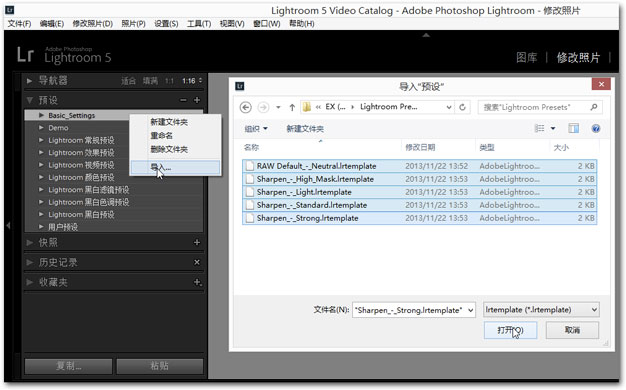Click the 取消 button

tap(572, 330)
